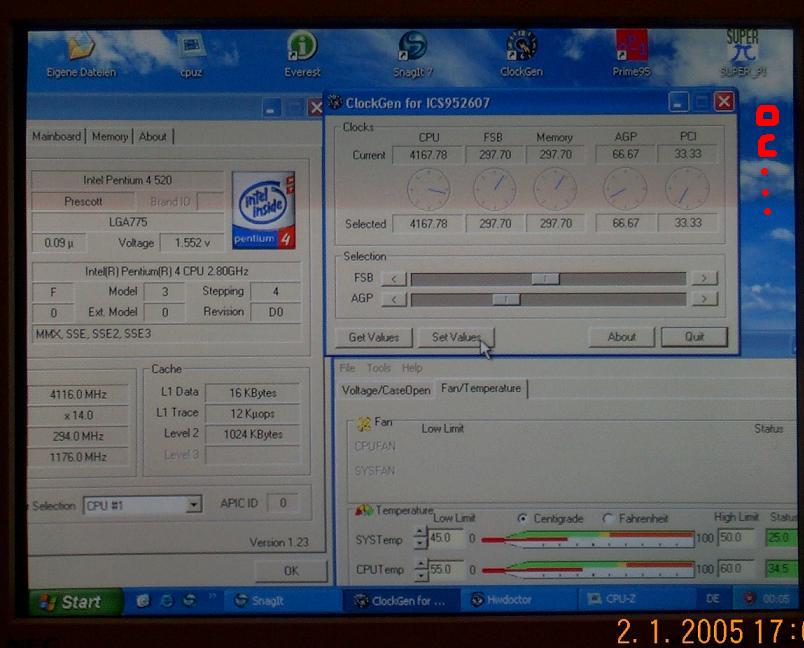Screen dimensions: 804x648
Task: Click the Fan section icon in Hwdoctor
Action: coord(364,423)
